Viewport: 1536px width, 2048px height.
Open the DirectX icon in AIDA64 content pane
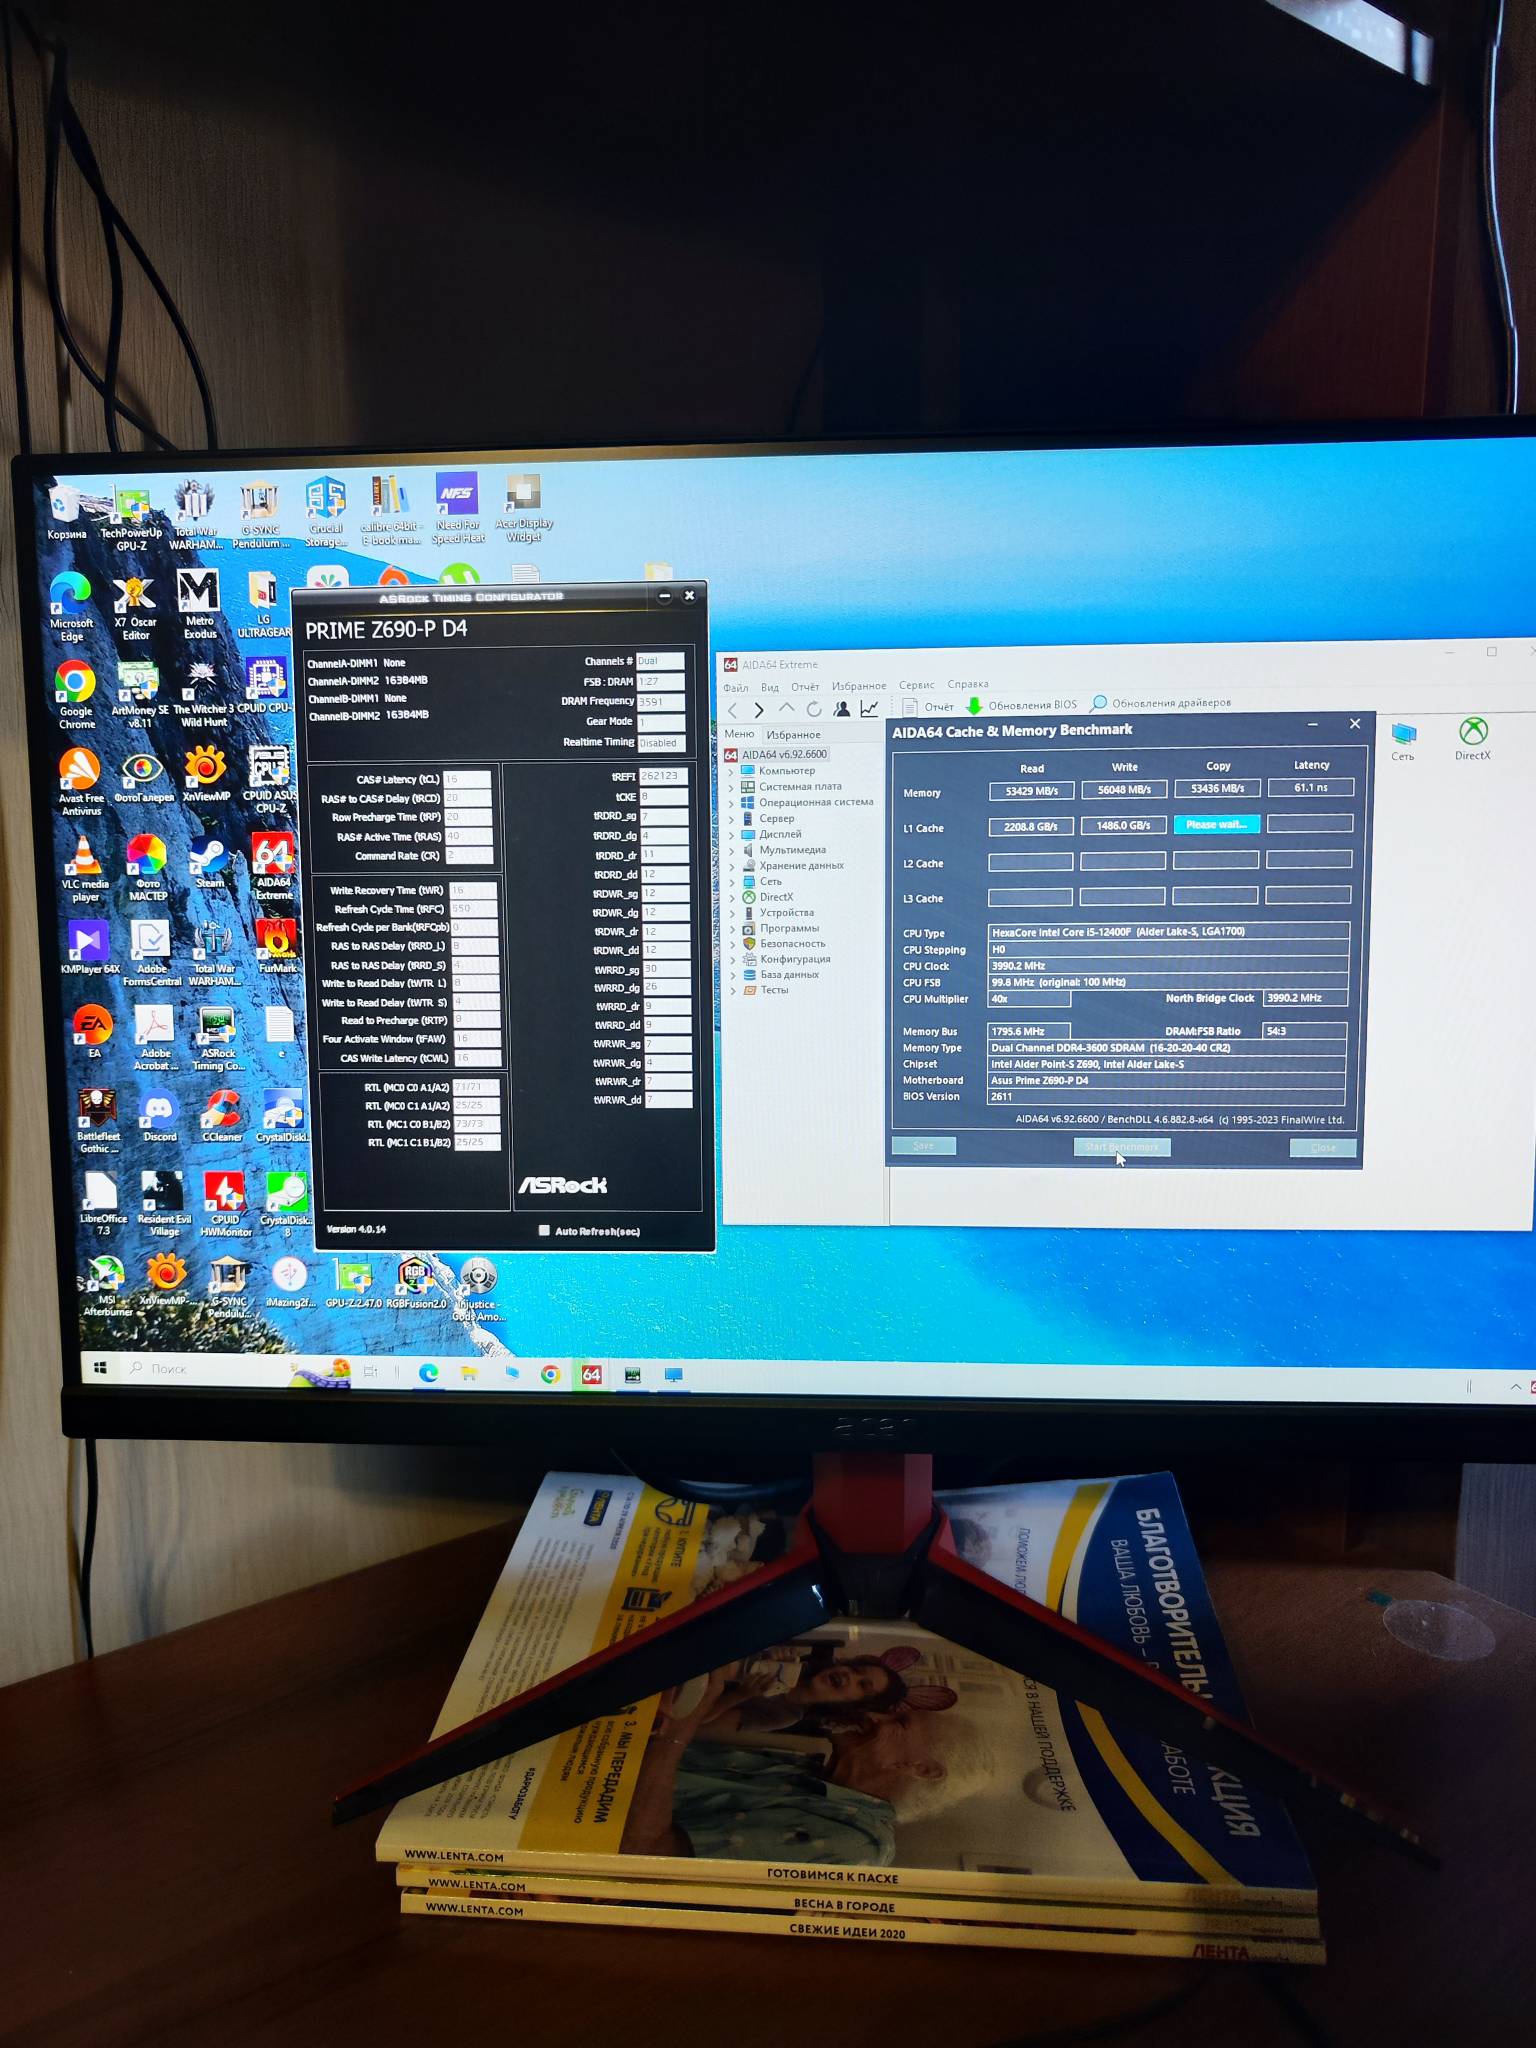1473,740
